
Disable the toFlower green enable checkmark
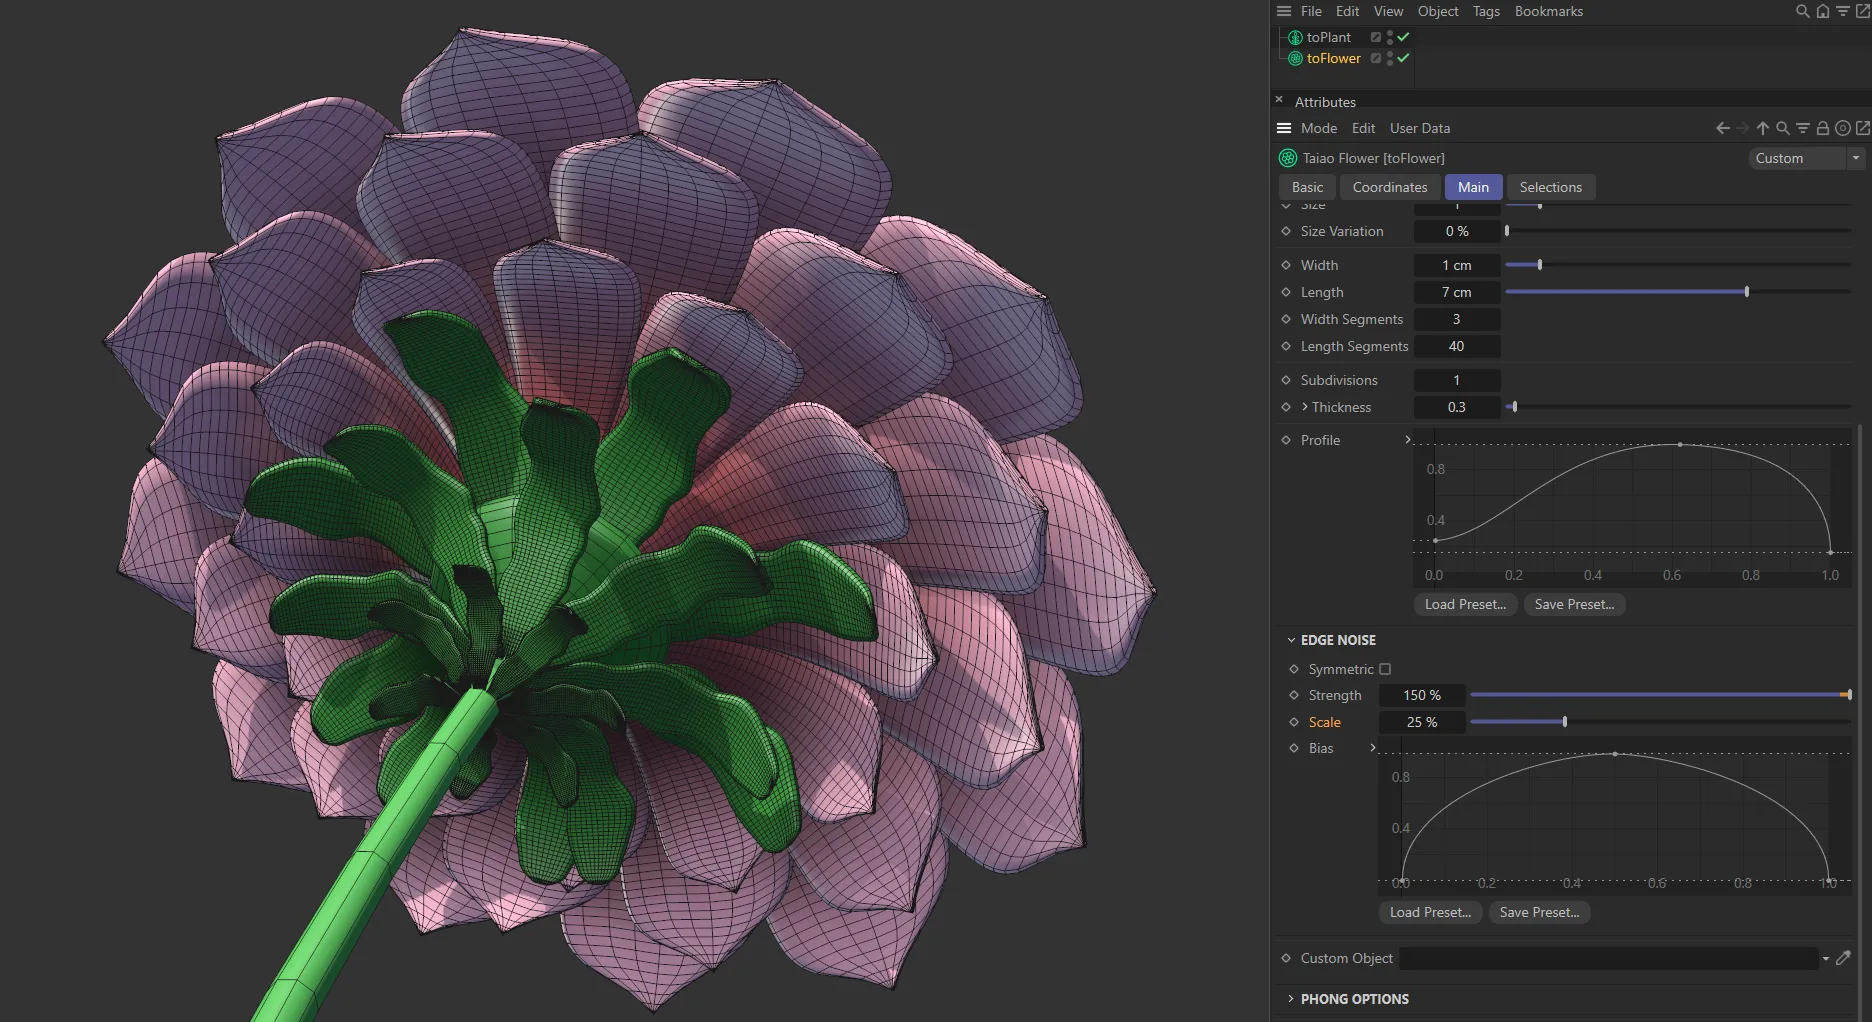tap(1404, 58)
